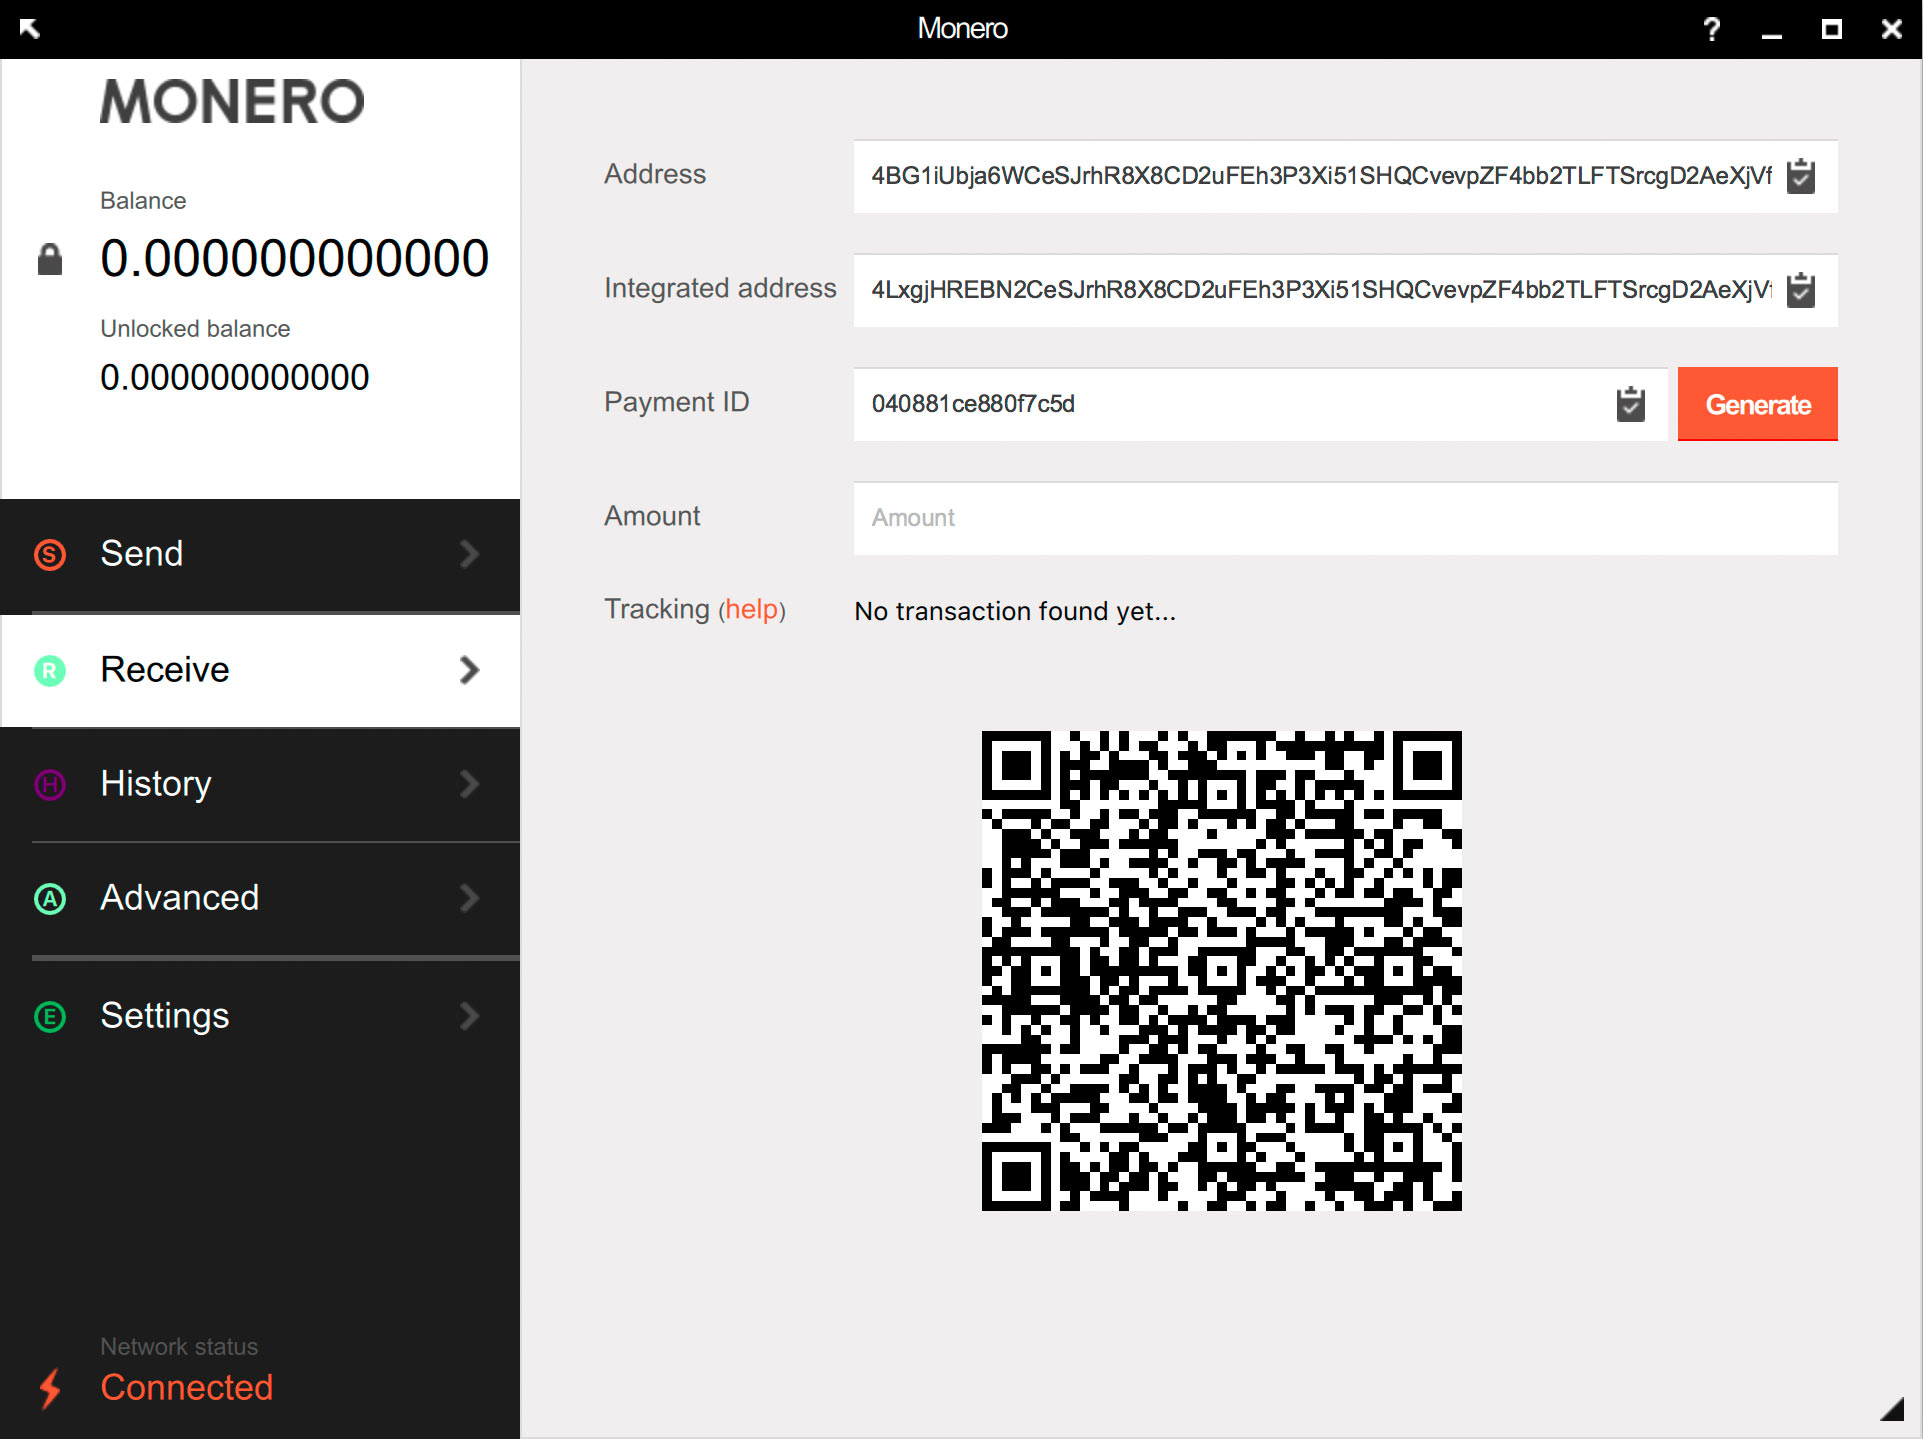Click the Generate button for Payment ID

coord(1757,402)
